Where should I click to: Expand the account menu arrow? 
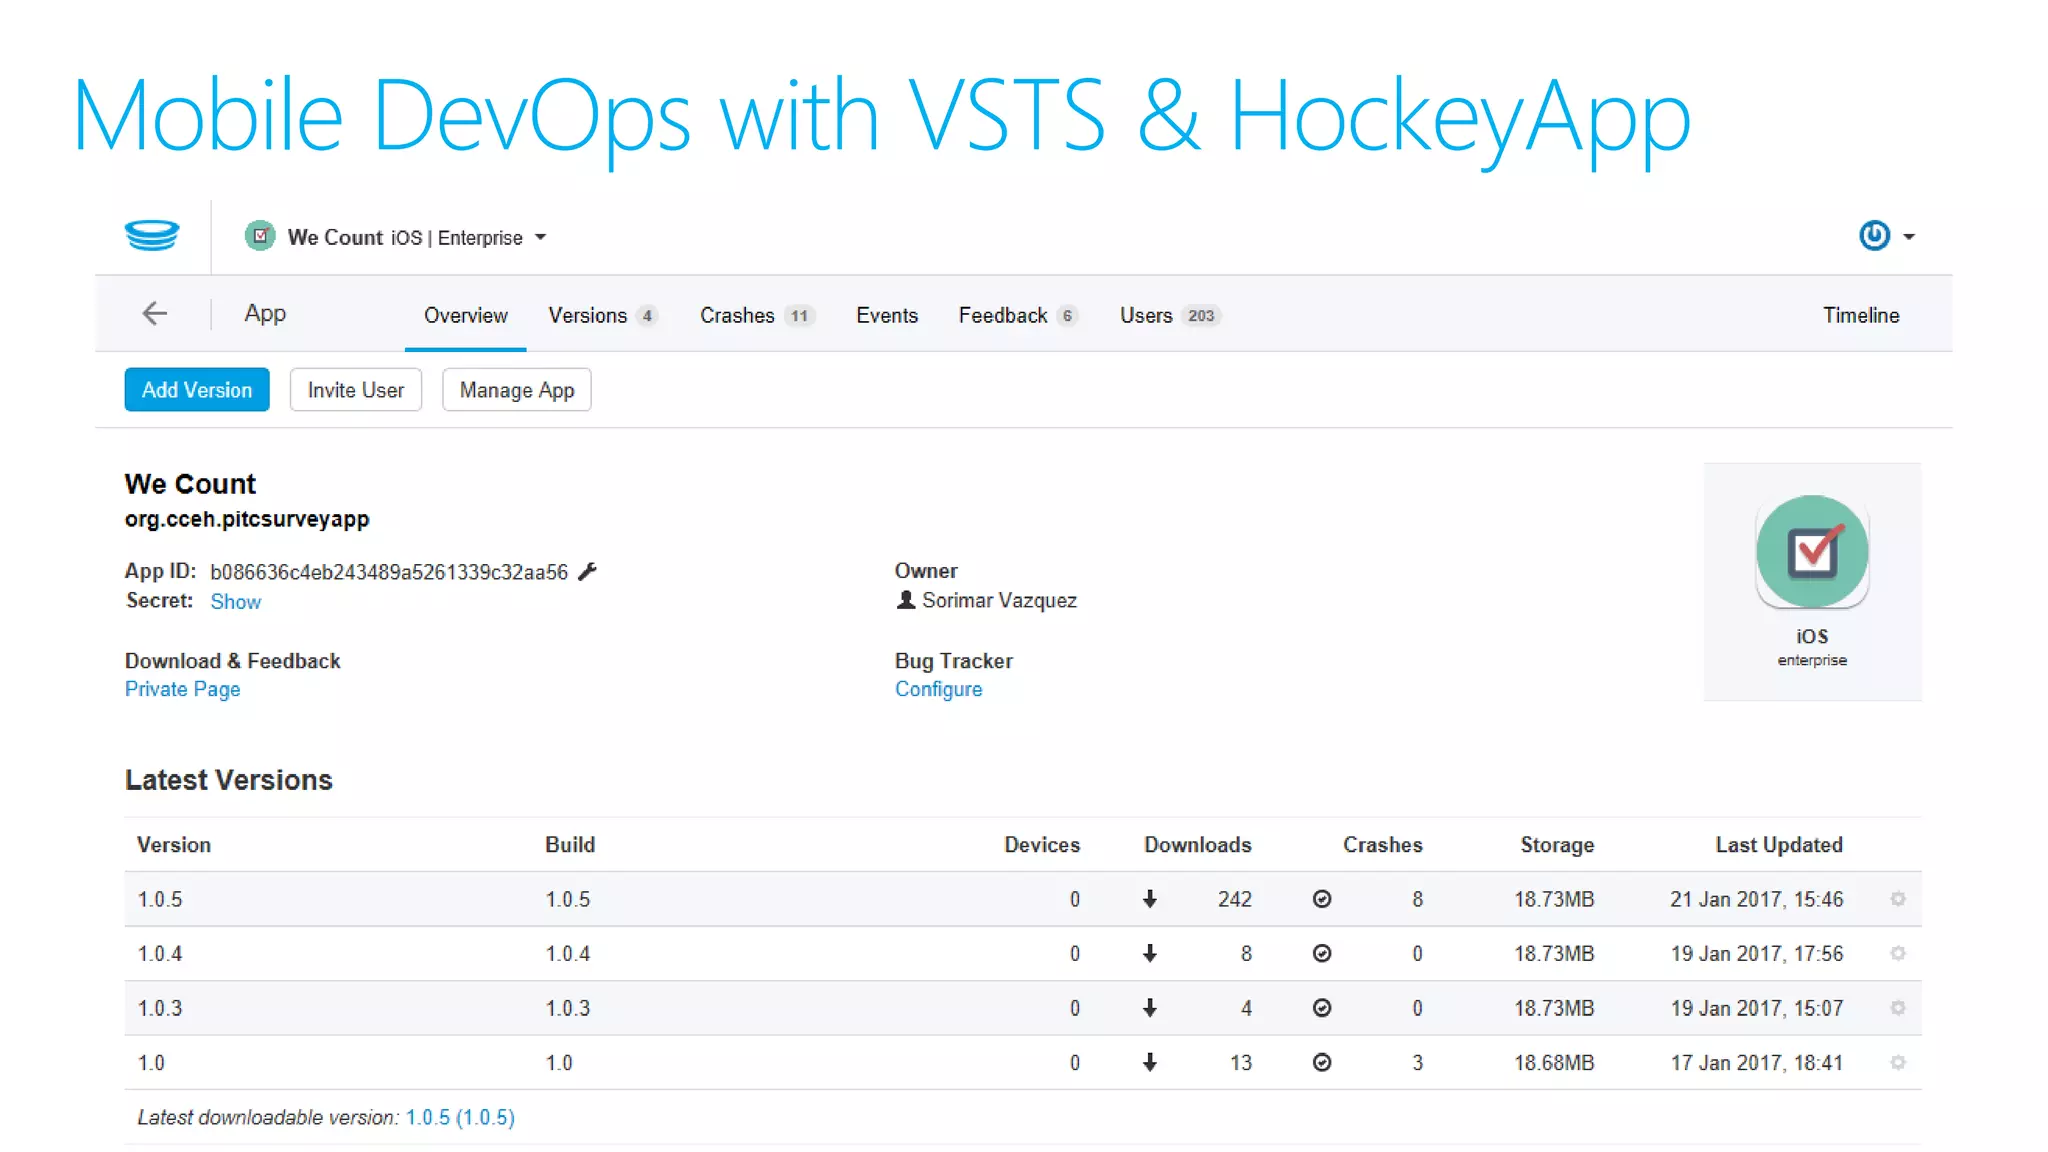point(1909,237)
